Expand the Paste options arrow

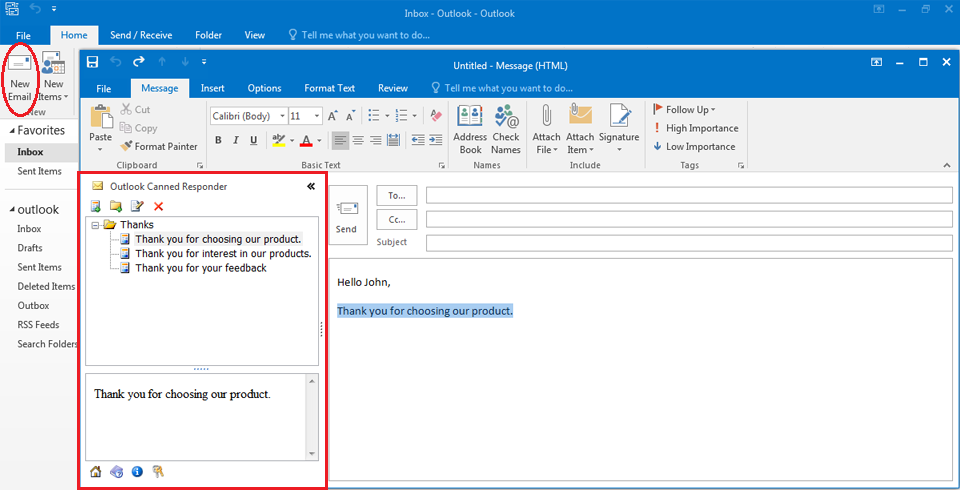tap(101, 148)
